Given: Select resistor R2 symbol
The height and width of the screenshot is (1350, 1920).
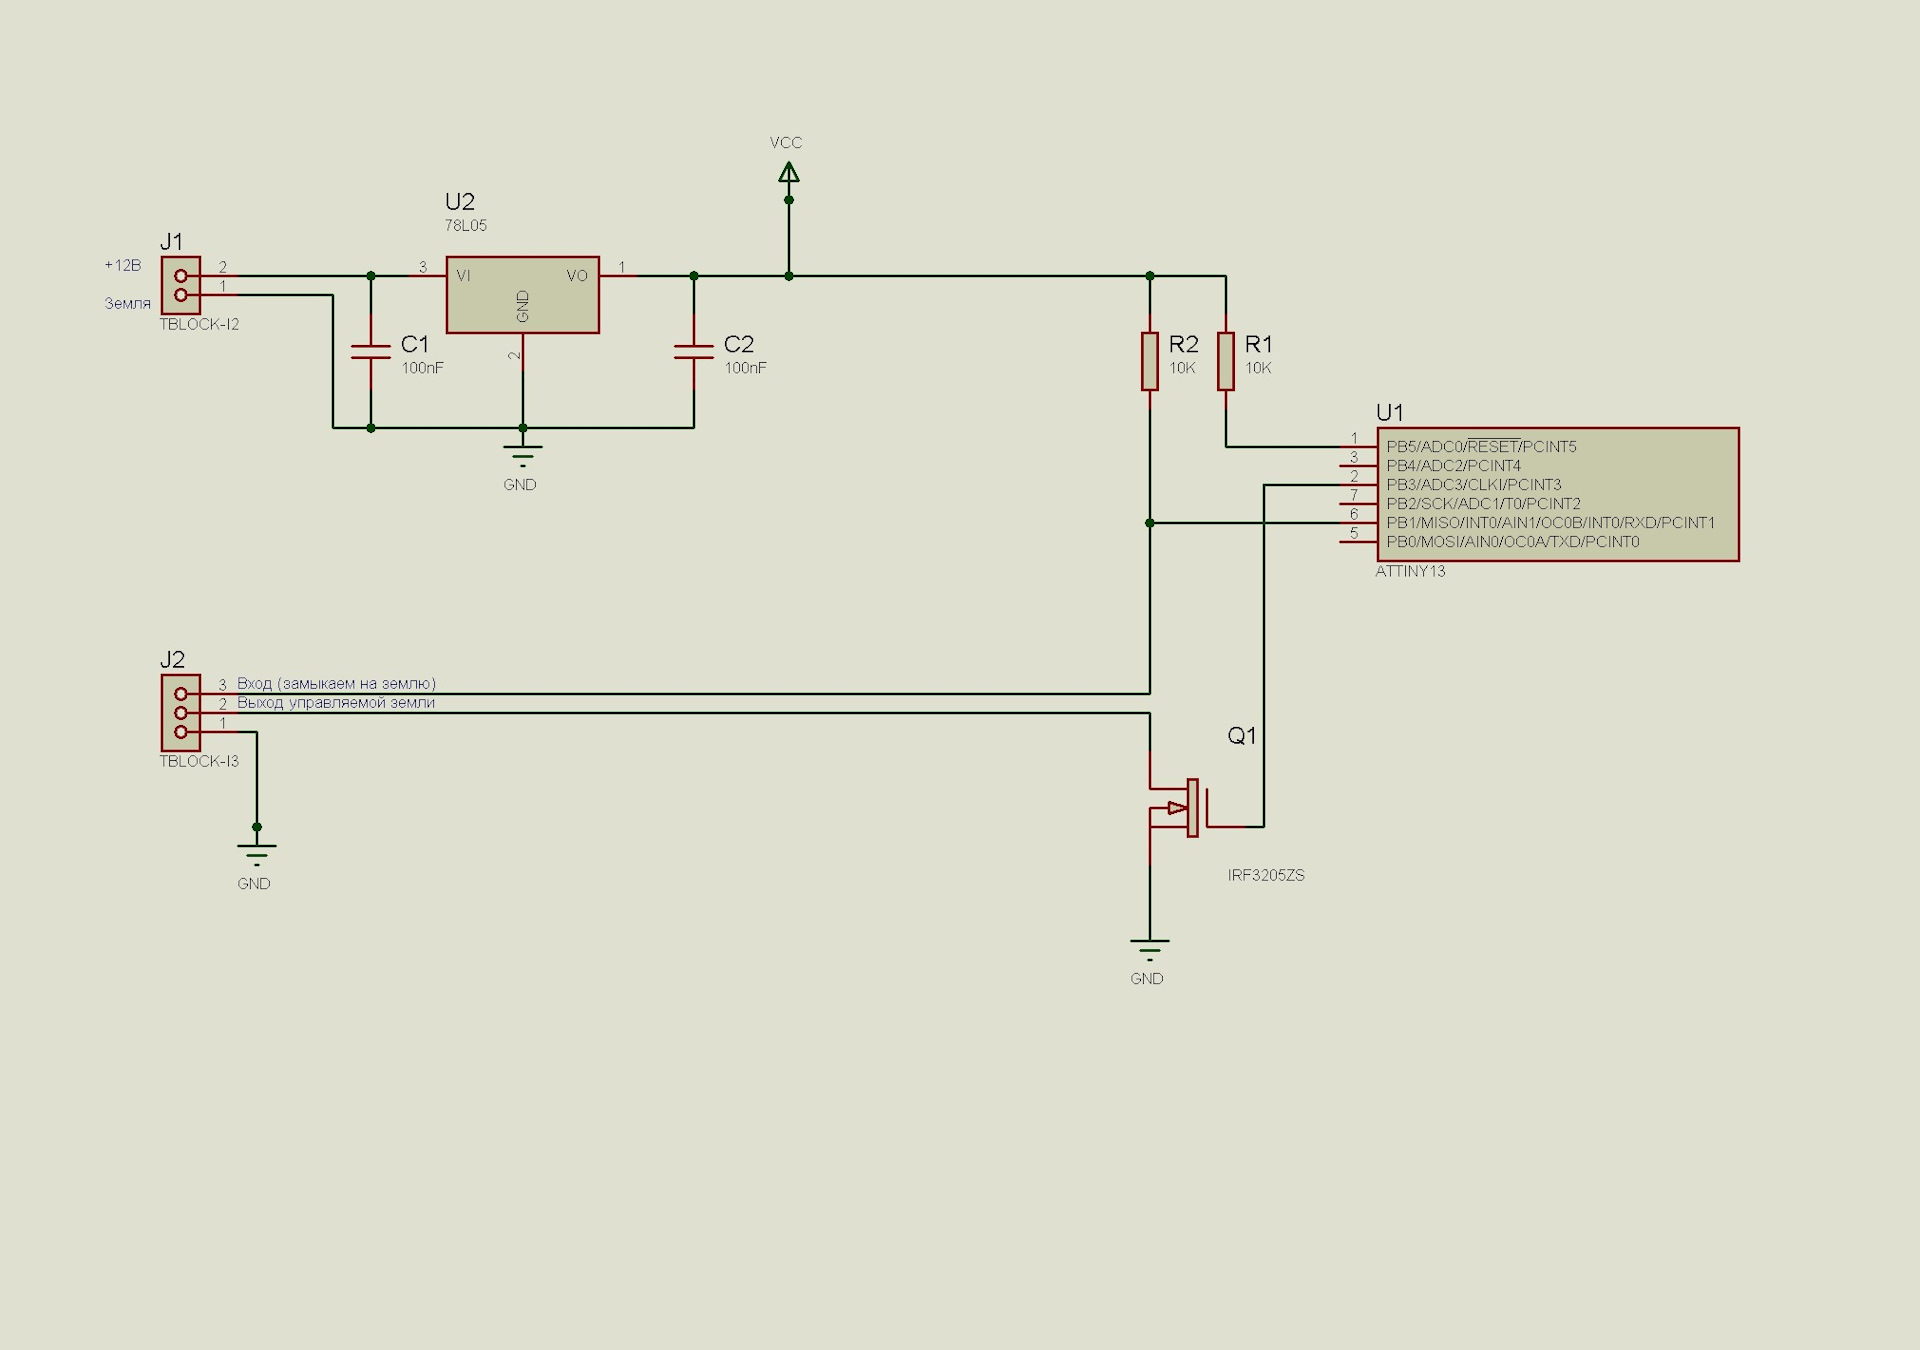Looking at the screenshot, I should 1150,361.
